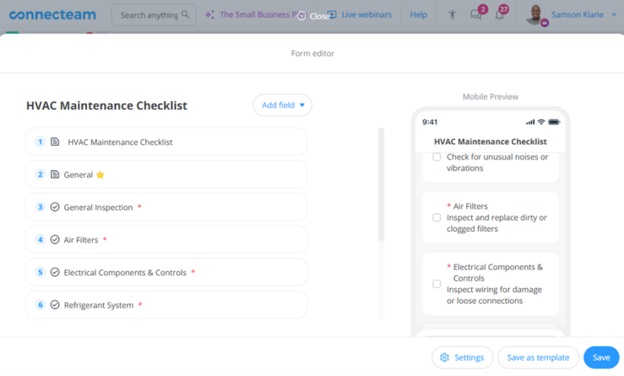Click the star icon next to General
624x376 pixels.
(100, 175)
